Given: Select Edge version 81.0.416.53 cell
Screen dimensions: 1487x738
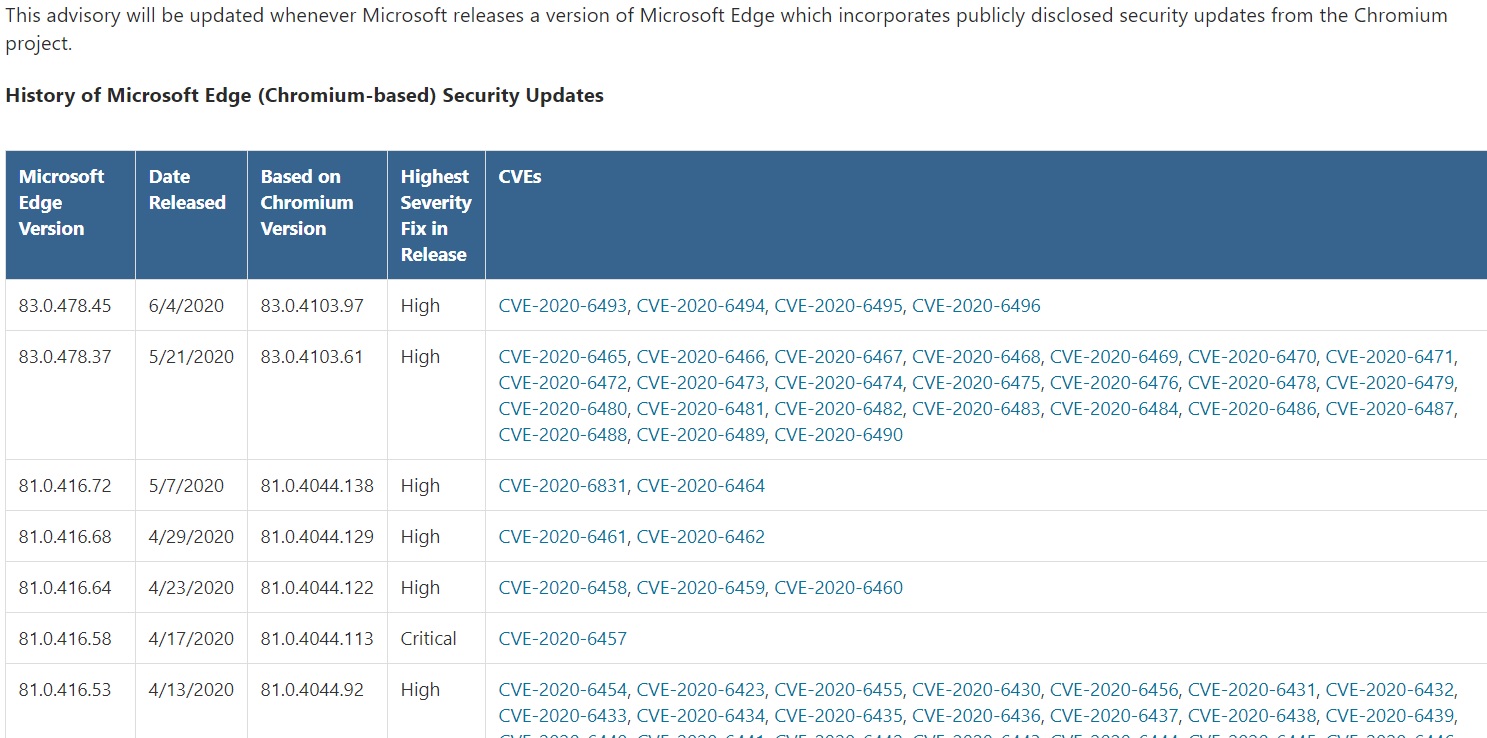Looking at the screenshot, I should click(70, 701).
